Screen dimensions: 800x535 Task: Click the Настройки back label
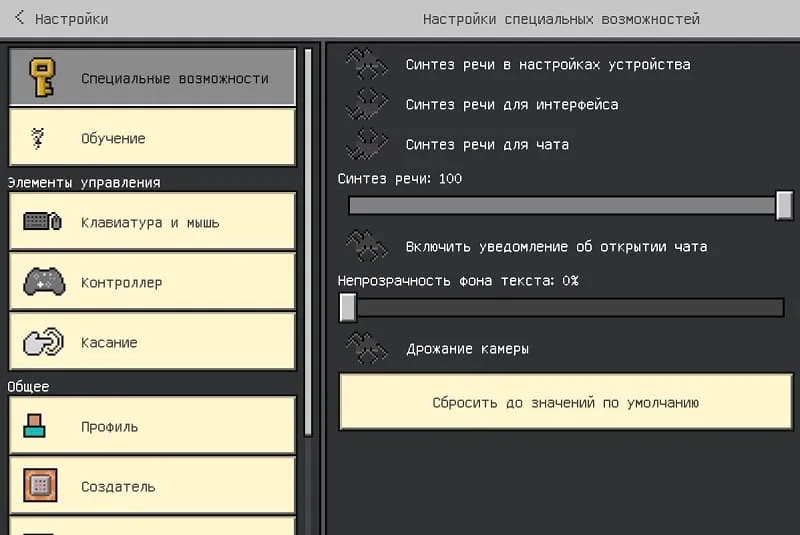click(x=71, y=19)
